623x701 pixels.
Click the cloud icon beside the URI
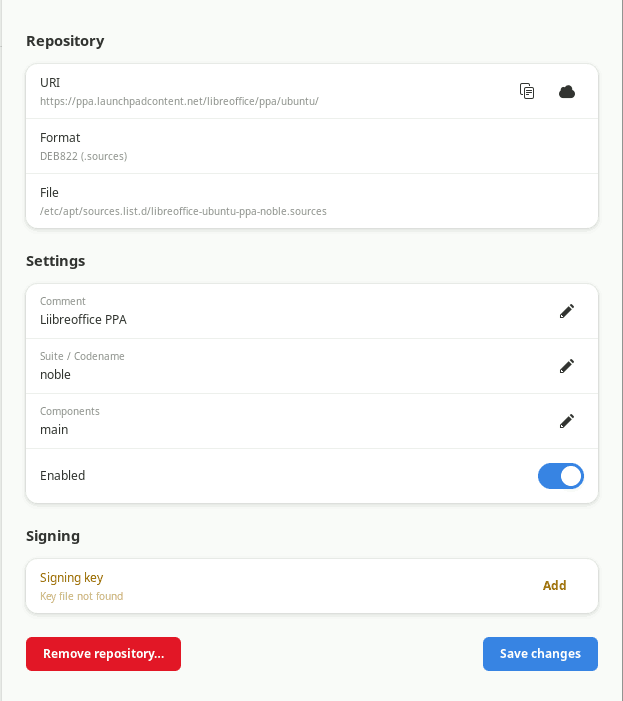[x=567, y=91]
